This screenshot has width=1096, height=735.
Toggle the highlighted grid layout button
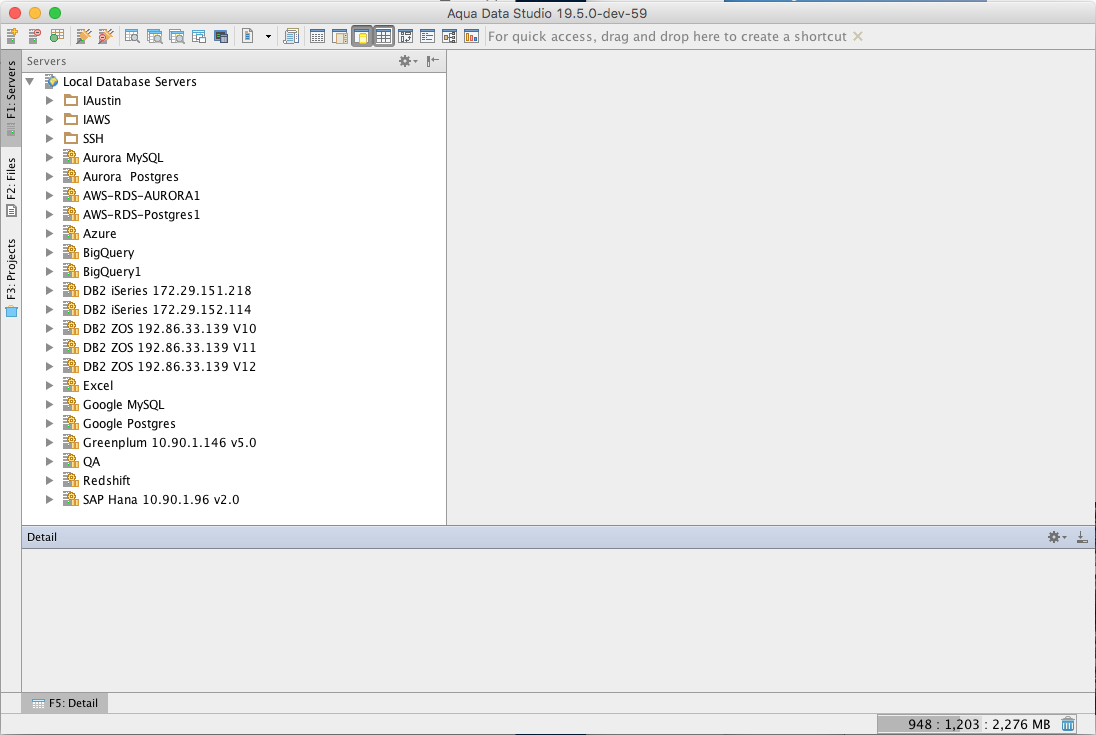(384, 36)
